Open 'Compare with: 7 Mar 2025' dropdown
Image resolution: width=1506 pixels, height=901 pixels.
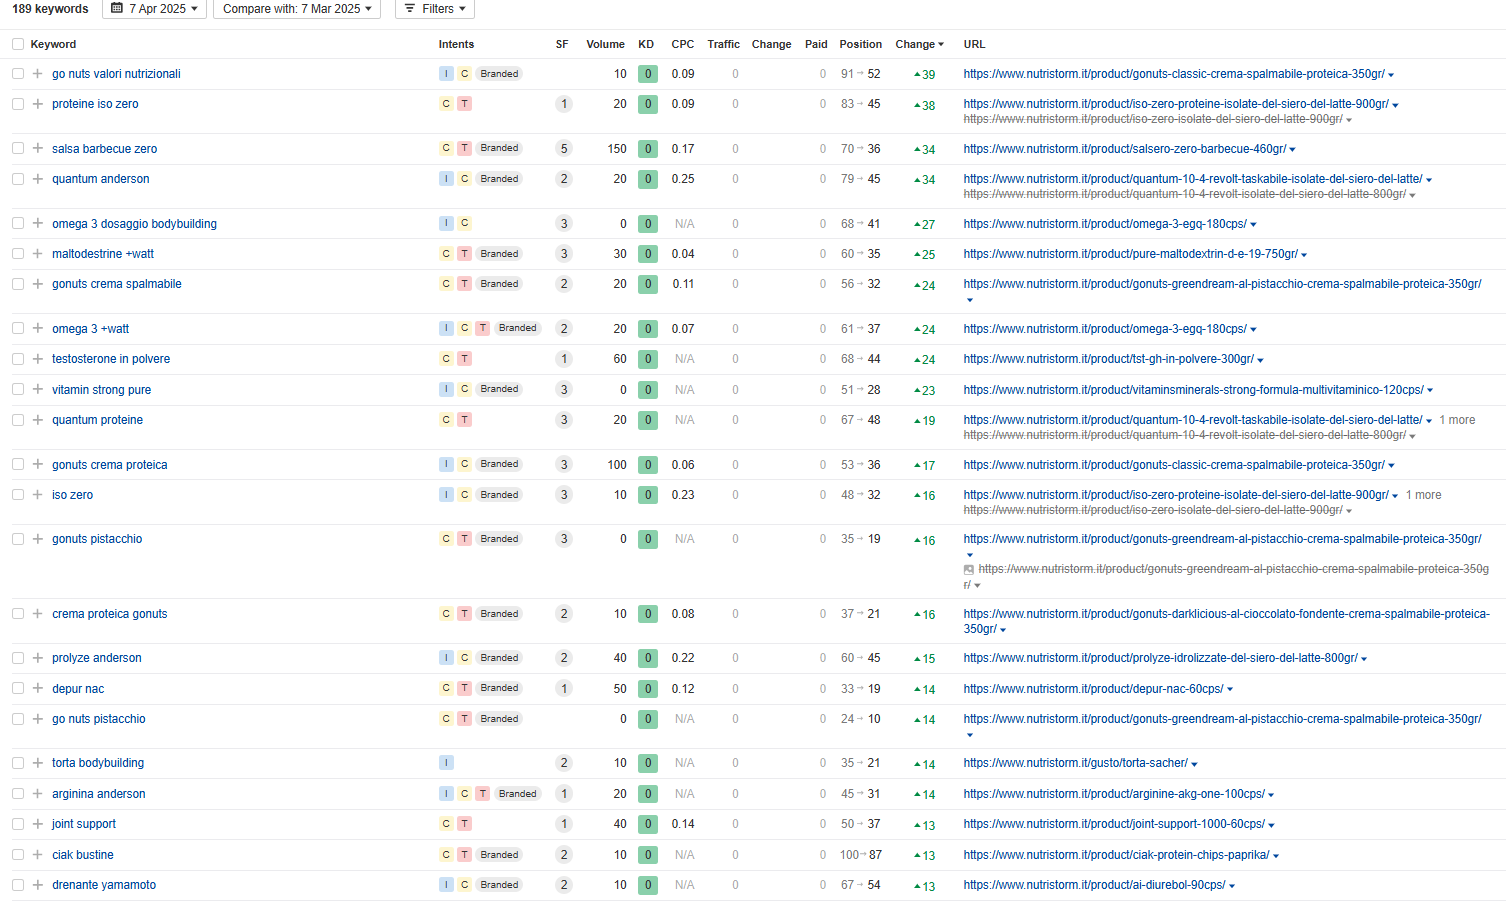(296, 9)
